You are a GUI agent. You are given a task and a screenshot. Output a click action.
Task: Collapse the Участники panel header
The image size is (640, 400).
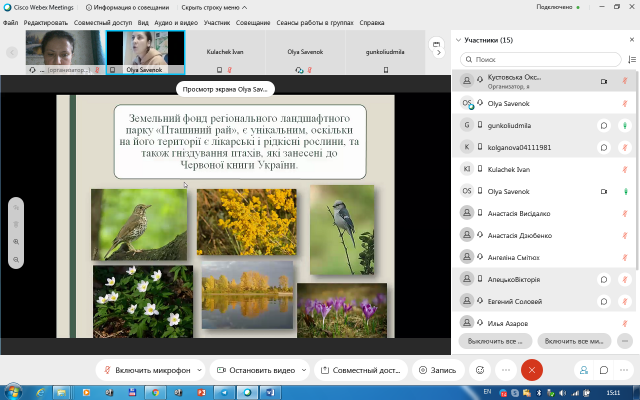(x=459, y=40)
